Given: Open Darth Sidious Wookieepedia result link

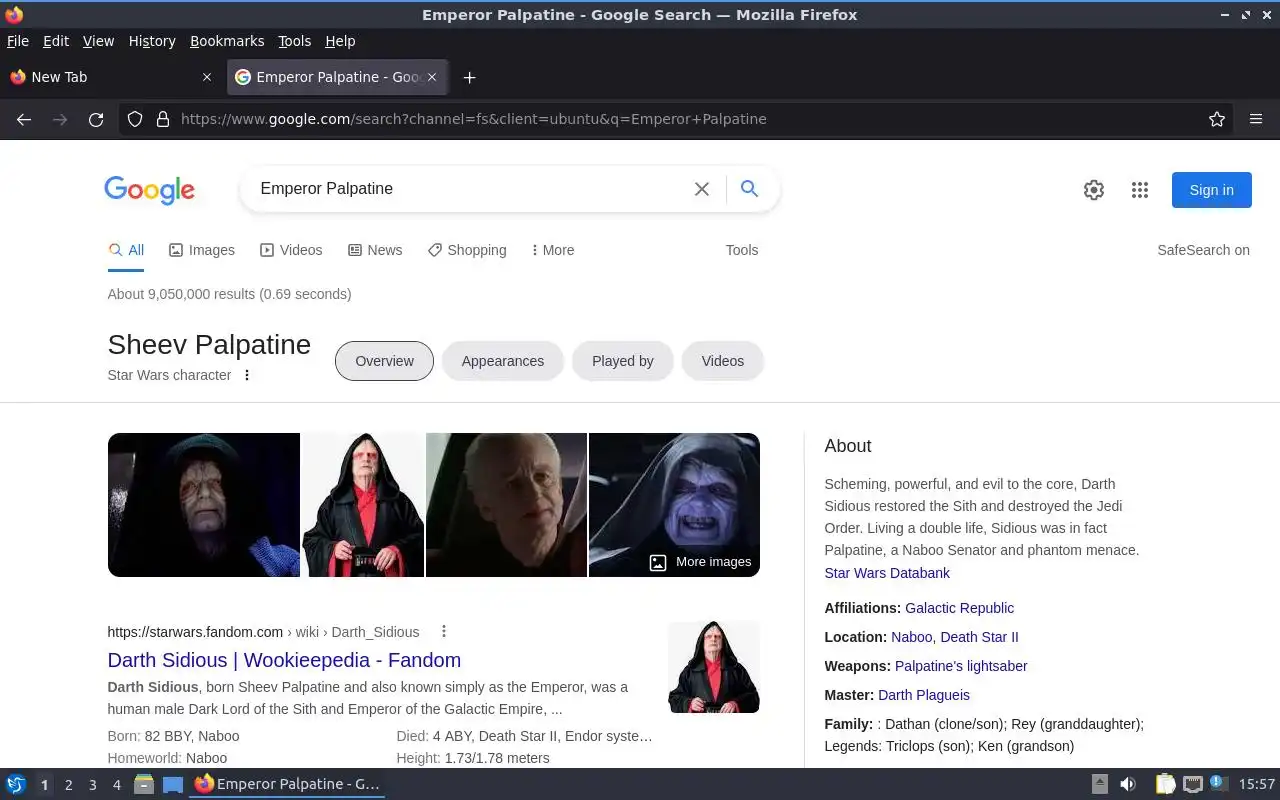Looking at the screenshot, I should point(284,660).
